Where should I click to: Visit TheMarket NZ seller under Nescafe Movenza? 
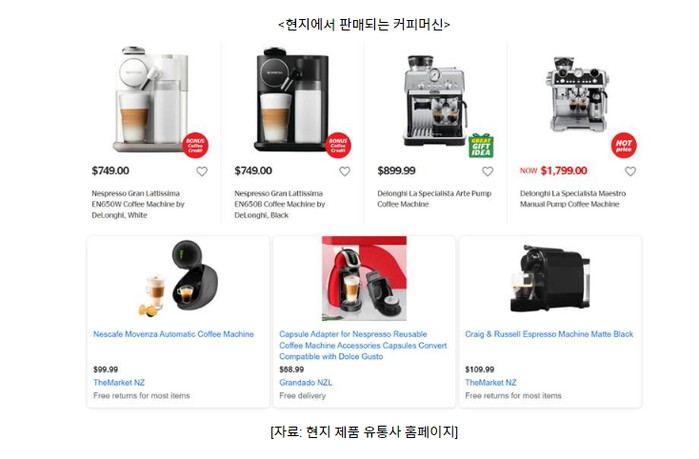coord(119,382)
